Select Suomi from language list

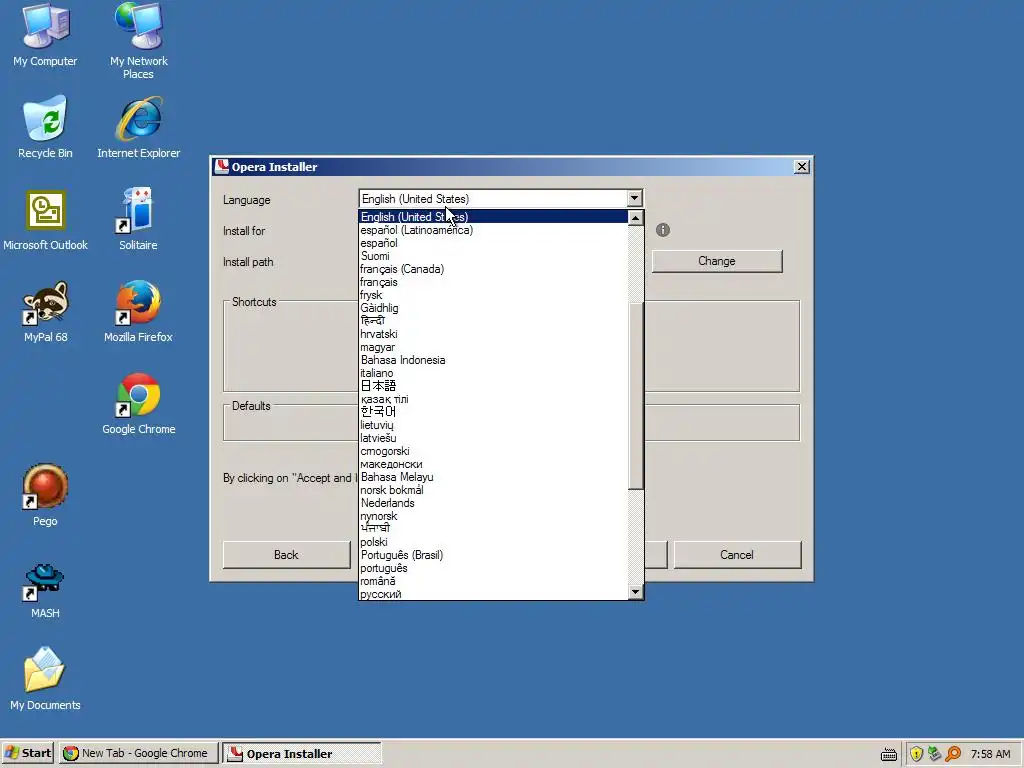[x=493, y=256]
